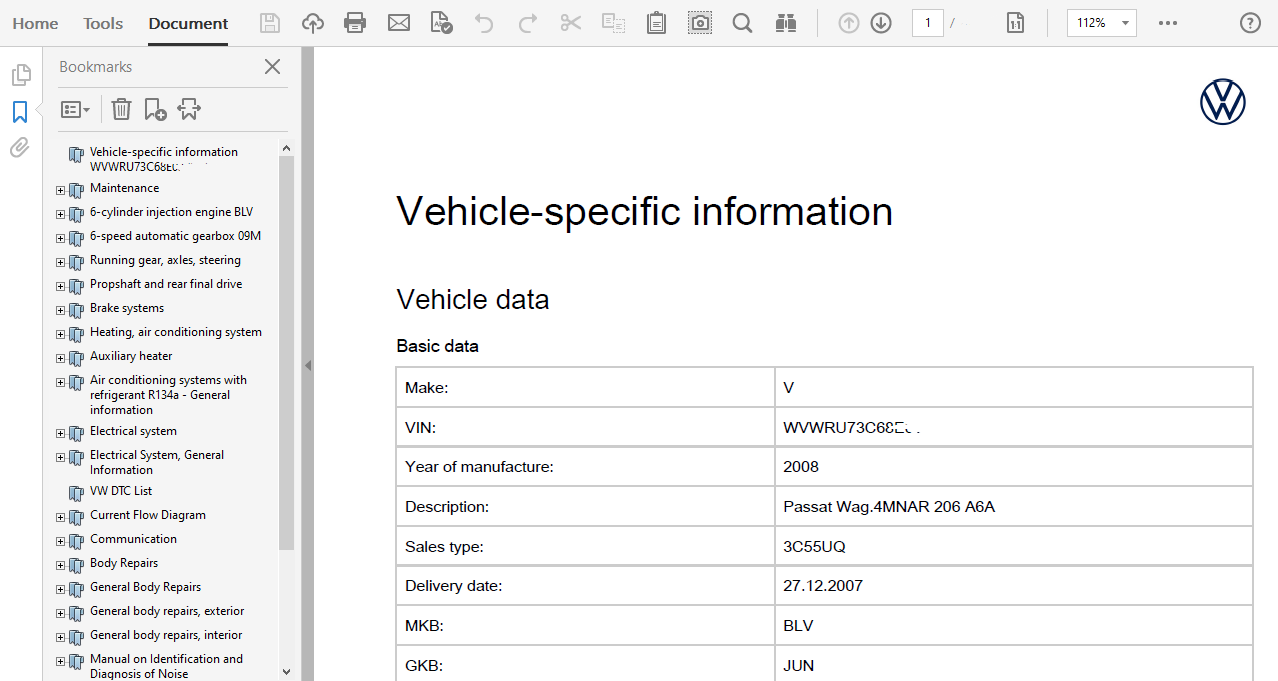Viewport: 1278px width, 681px height.
Task: Print the document
Action: point(355,22)
